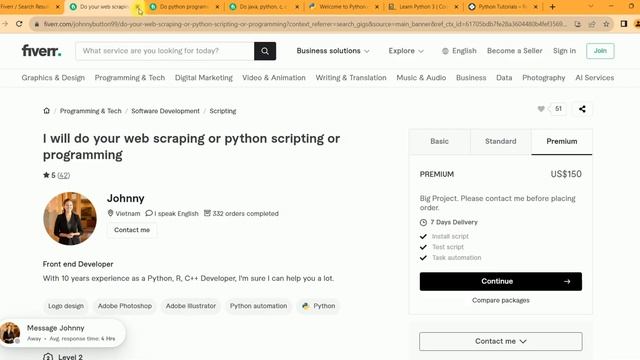Image resolution: width=640 pixels, height=360 pixels.
Task: Expand the Business solutions dropdown
Action: pyautogui.click(x=333, y=51)
